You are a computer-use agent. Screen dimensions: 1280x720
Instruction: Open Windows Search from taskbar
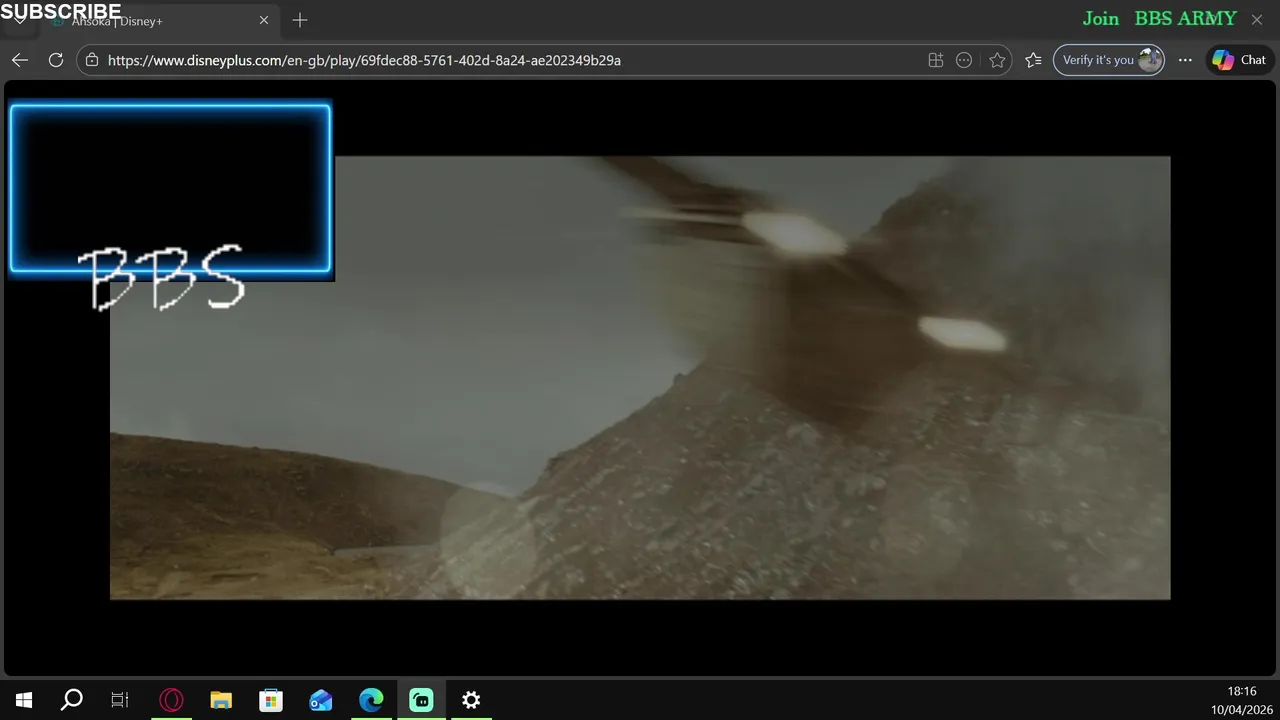pos(72,700)
